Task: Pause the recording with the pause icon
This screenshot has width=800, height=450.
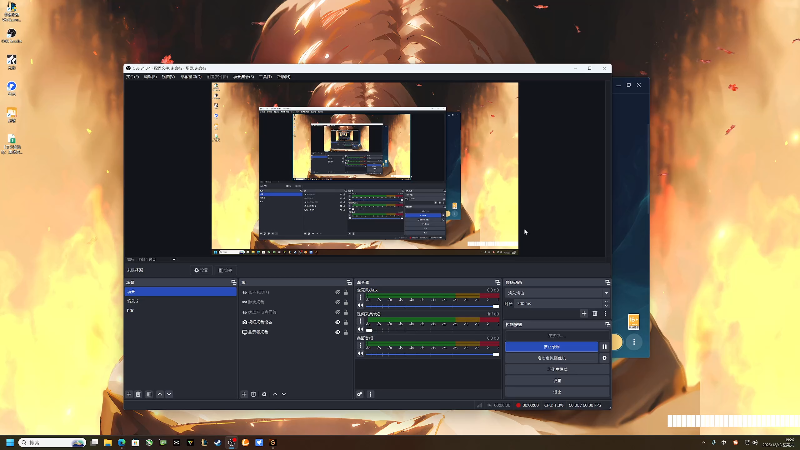Action: pos(605,347)
